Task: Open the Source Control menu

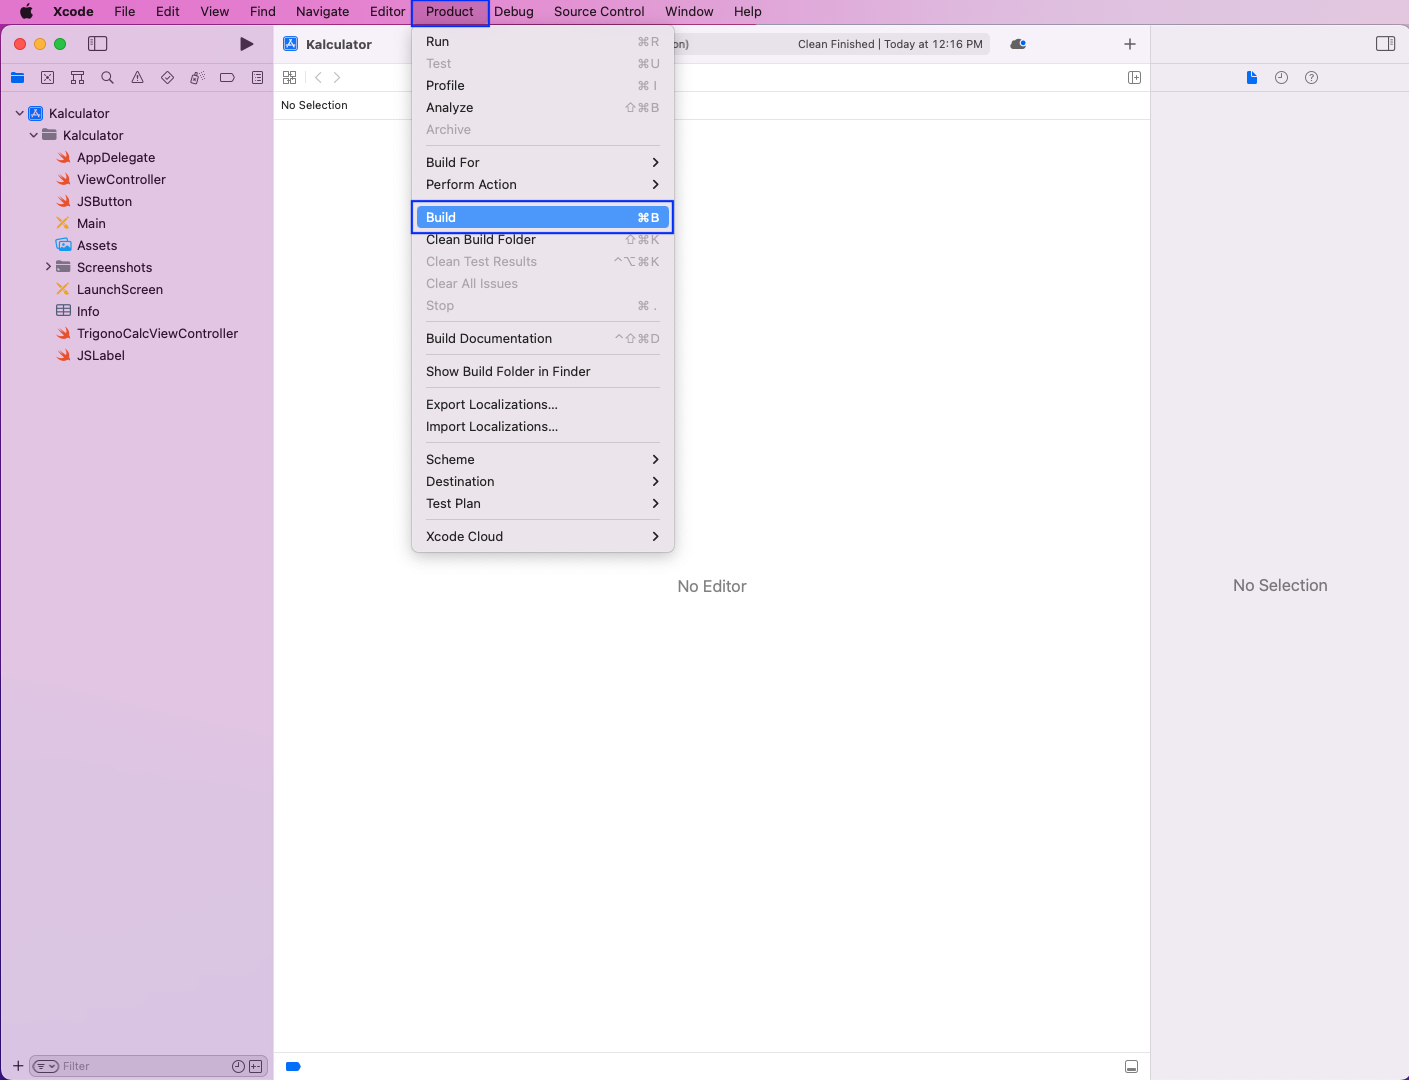Action: (x=599, y=12)
